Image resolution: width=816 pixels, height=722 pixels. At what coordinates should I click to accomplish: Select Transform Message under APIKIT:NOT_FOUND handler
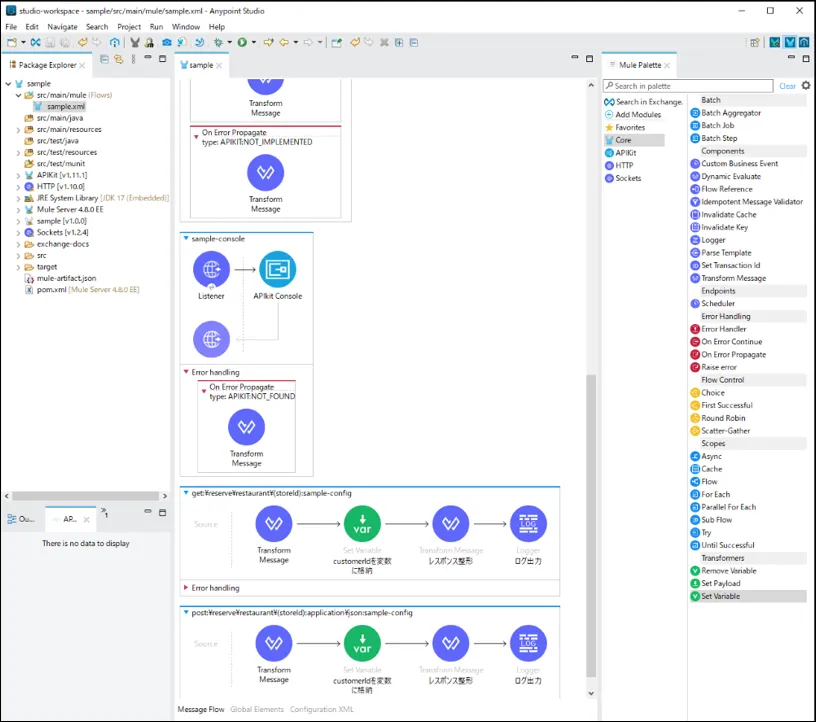tap(247, 427)
